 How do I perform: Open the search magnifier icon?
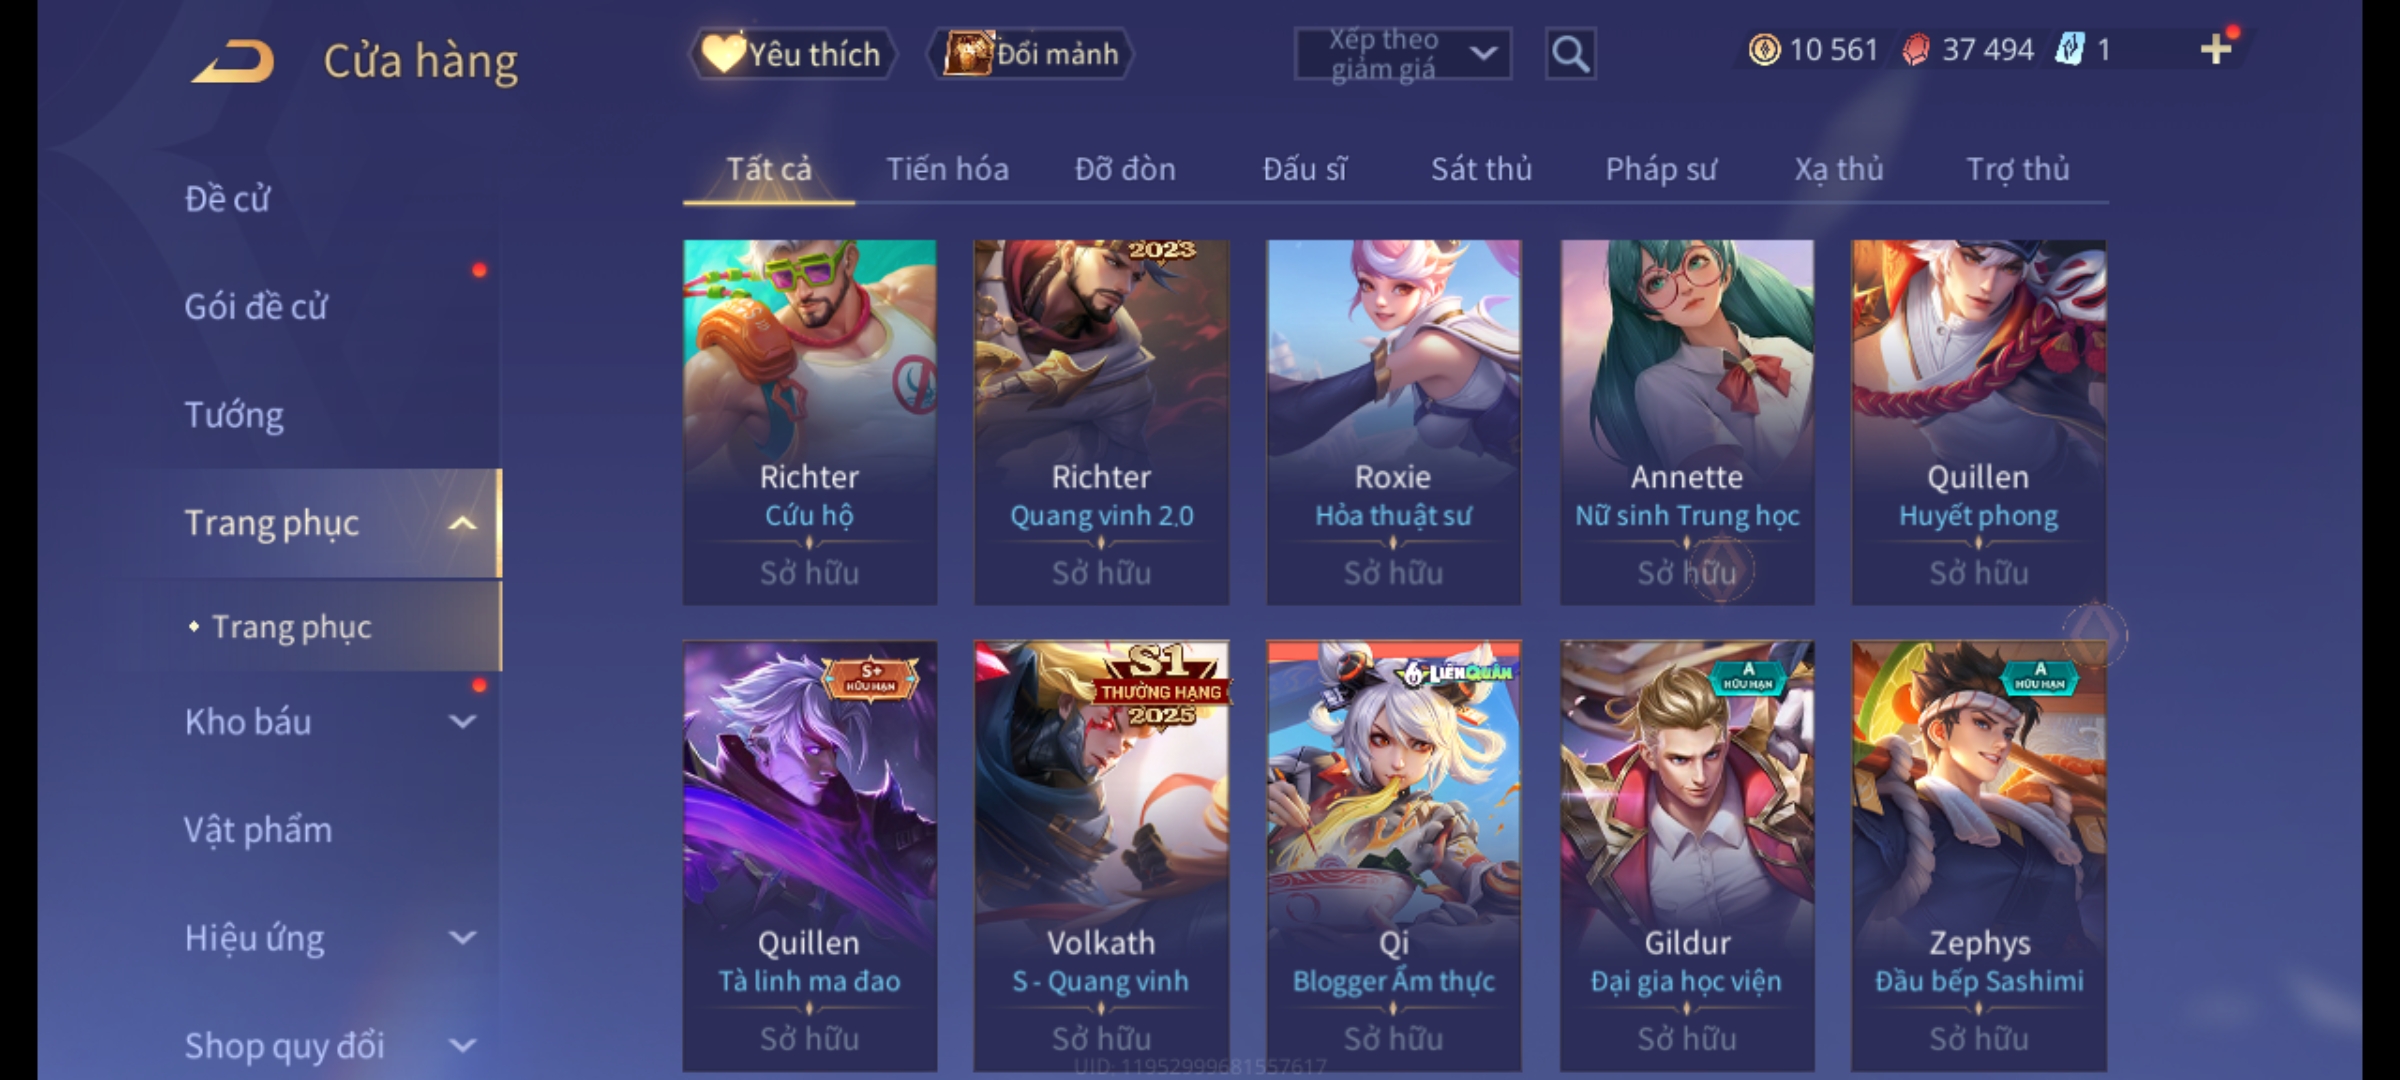pos(1570,54)
